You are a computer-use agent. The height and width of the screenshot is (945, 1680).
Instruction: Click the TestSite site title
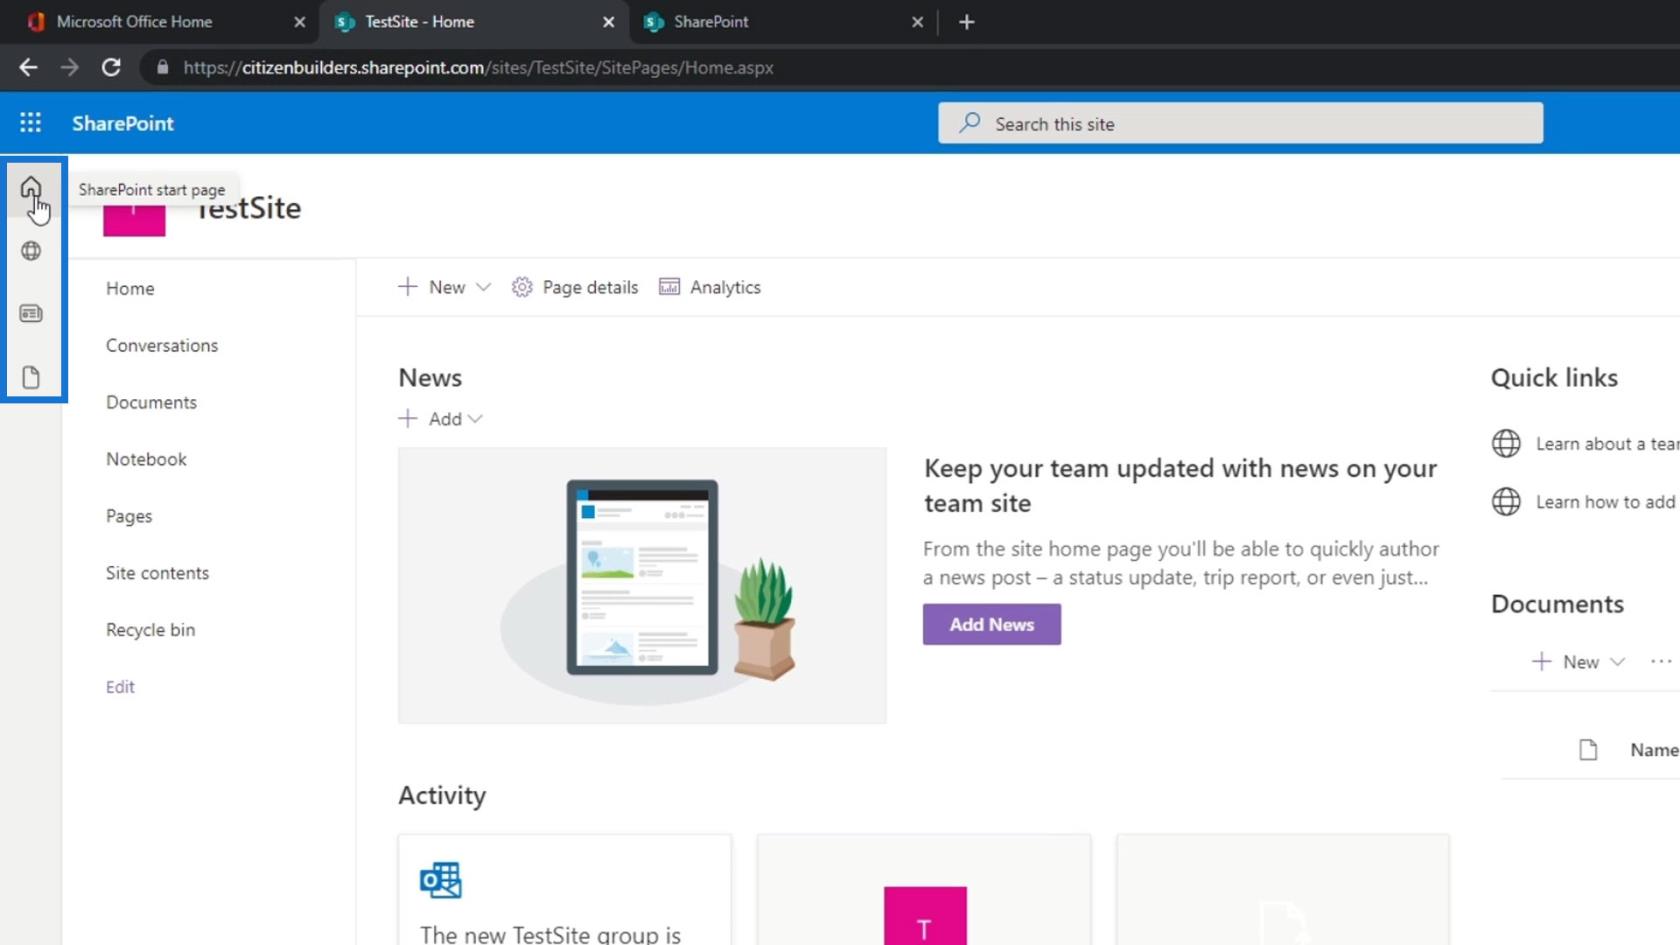[249, 208]
